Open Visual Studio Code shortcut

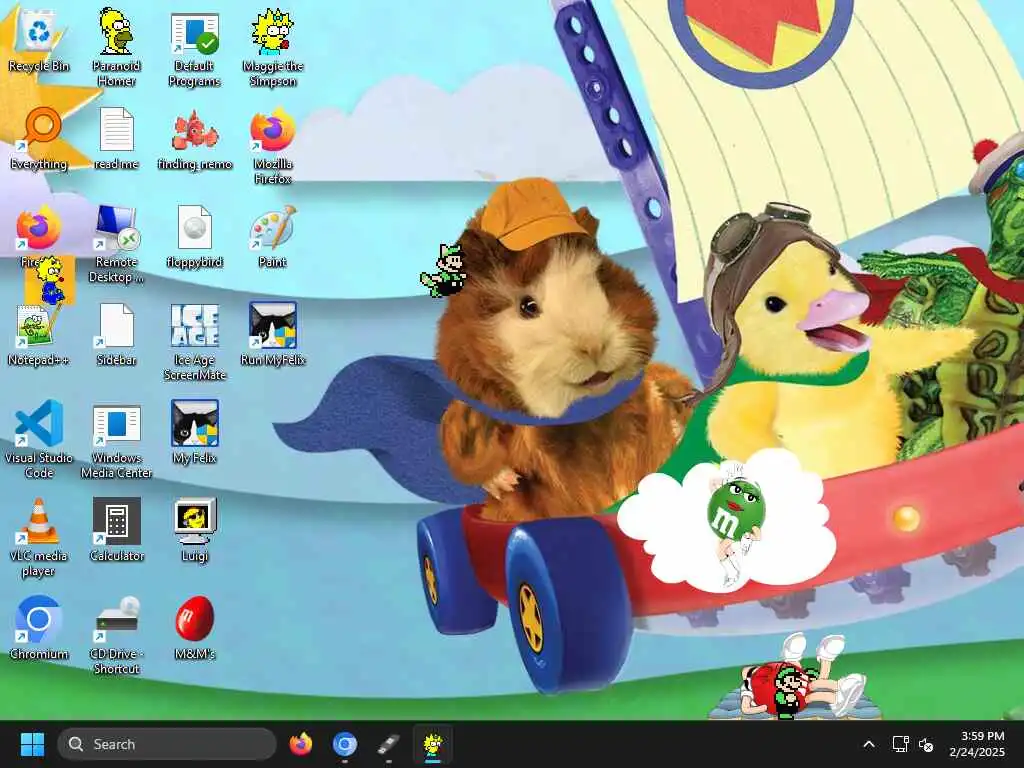coord(39,441)
